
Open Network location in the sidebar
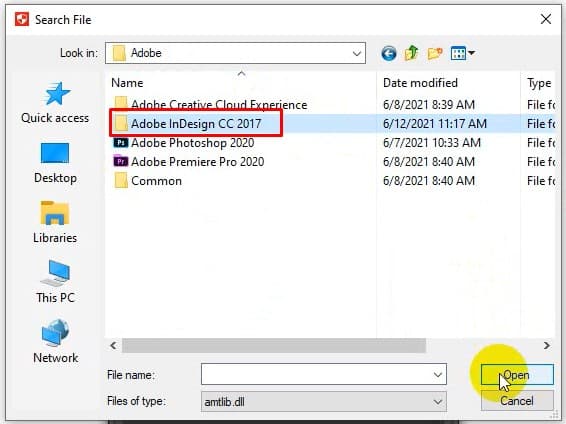pyautogui.click(x=55, y=341)
